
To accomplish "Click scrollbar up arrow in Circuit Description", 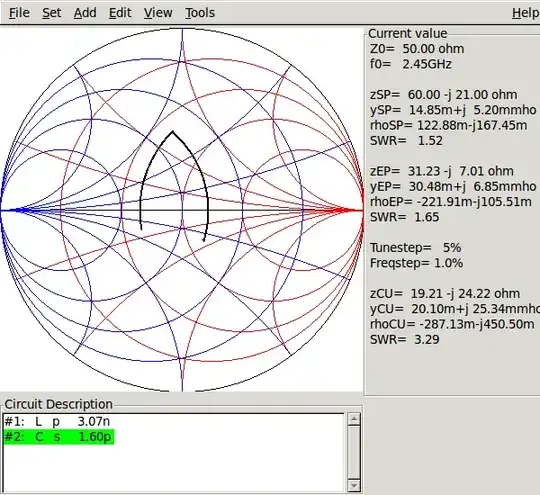I will (x=354, y=419).
